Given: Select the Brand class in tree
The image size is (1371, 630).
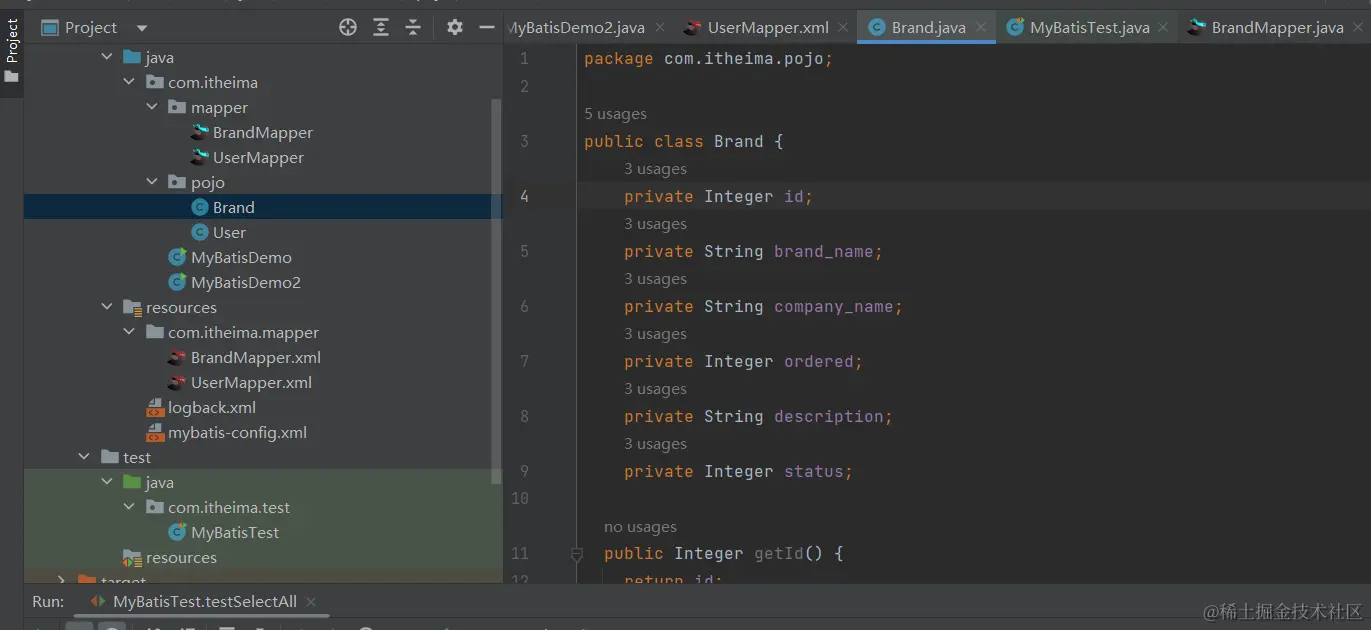Looking at the screenshot, I should point(233,208).
